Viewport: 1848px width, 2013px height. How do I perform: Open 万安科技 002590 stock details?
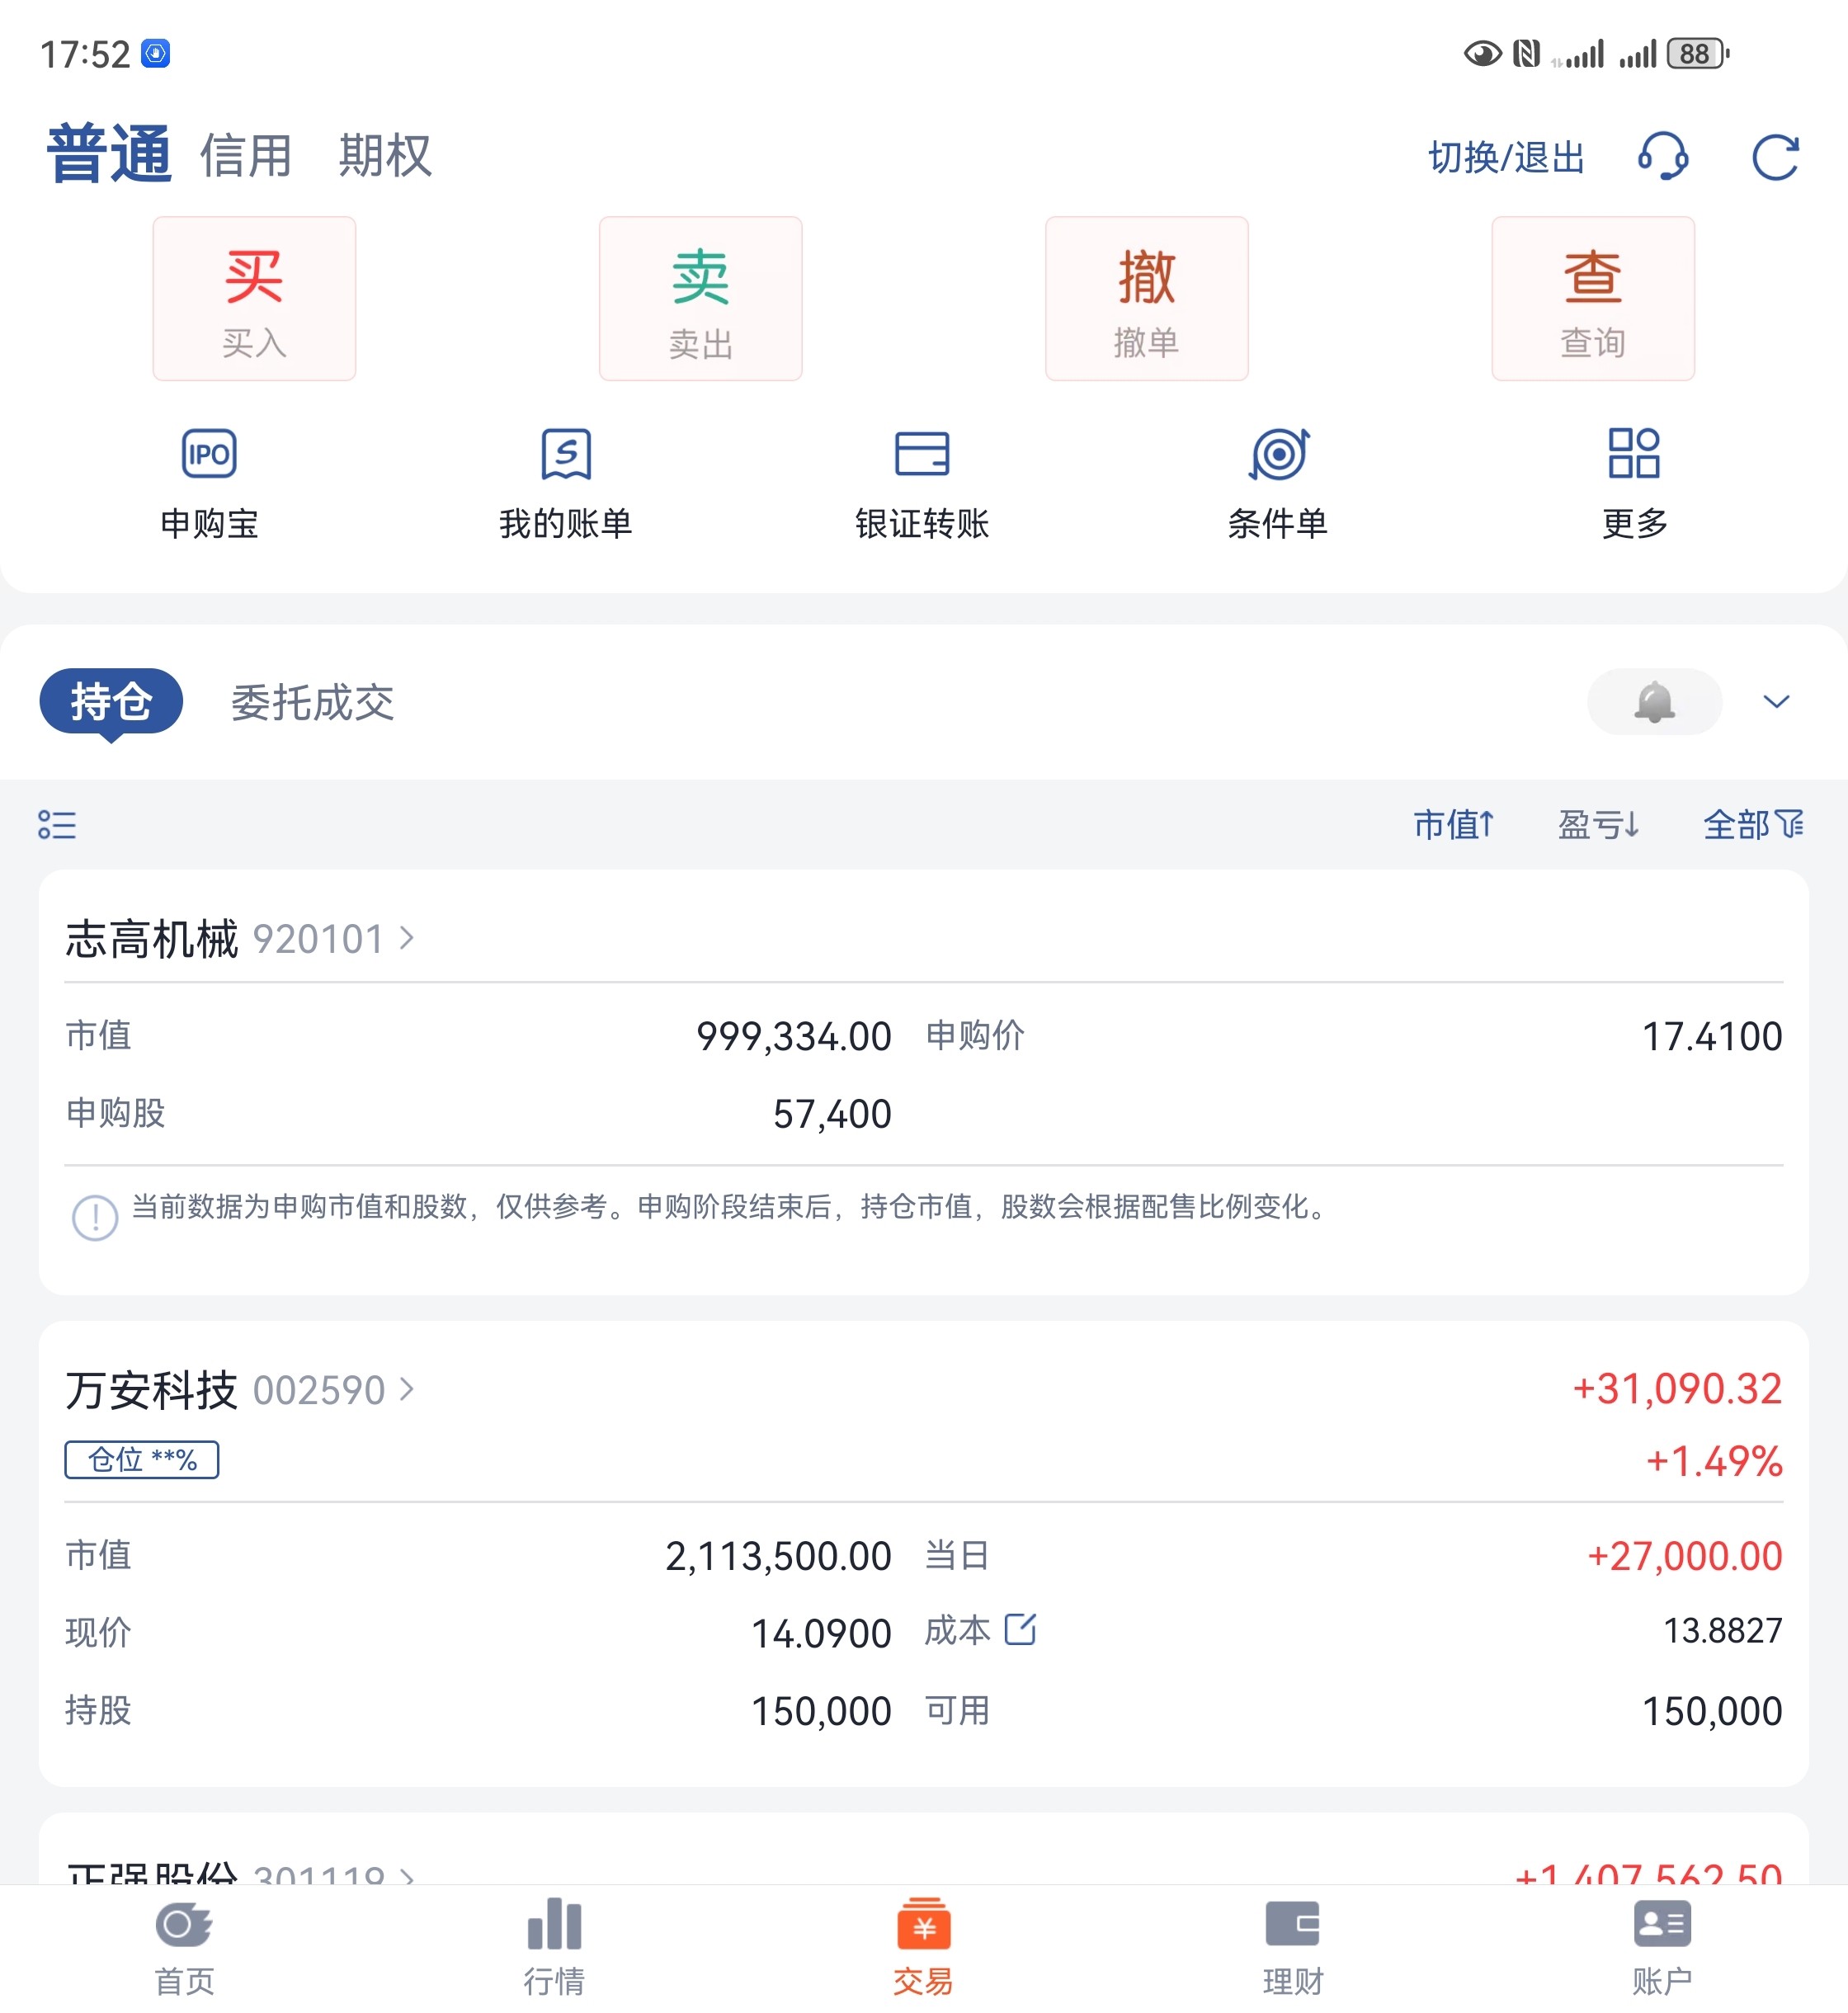pos(240,1389)
